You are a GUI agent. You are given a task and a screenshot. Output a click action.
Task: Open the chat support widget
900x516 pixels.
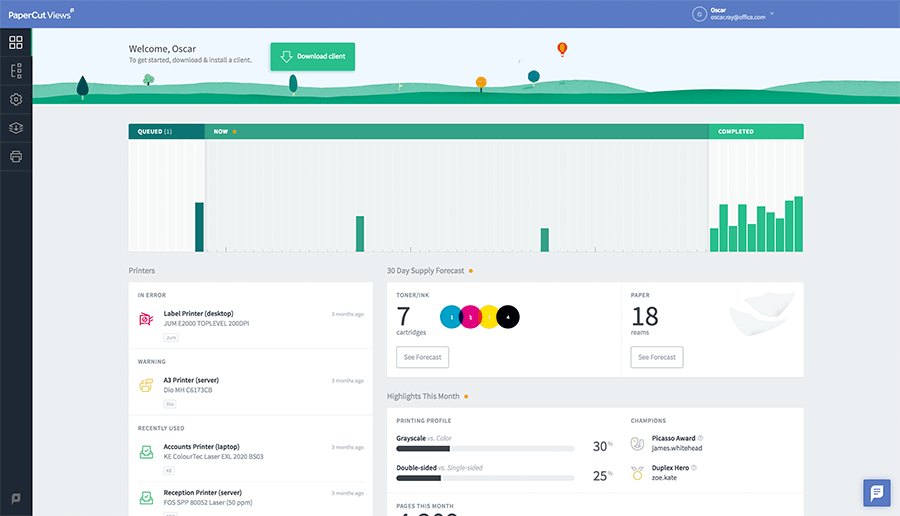click(876, 493)
